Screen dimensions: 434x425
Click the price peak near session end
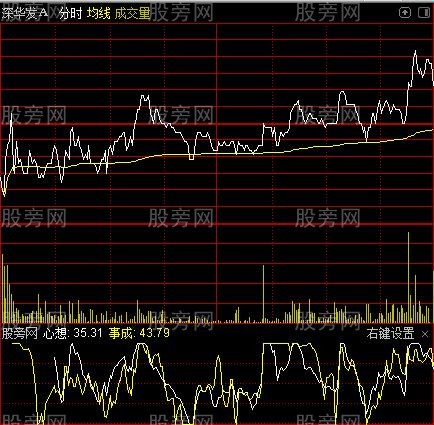(415, 51)
